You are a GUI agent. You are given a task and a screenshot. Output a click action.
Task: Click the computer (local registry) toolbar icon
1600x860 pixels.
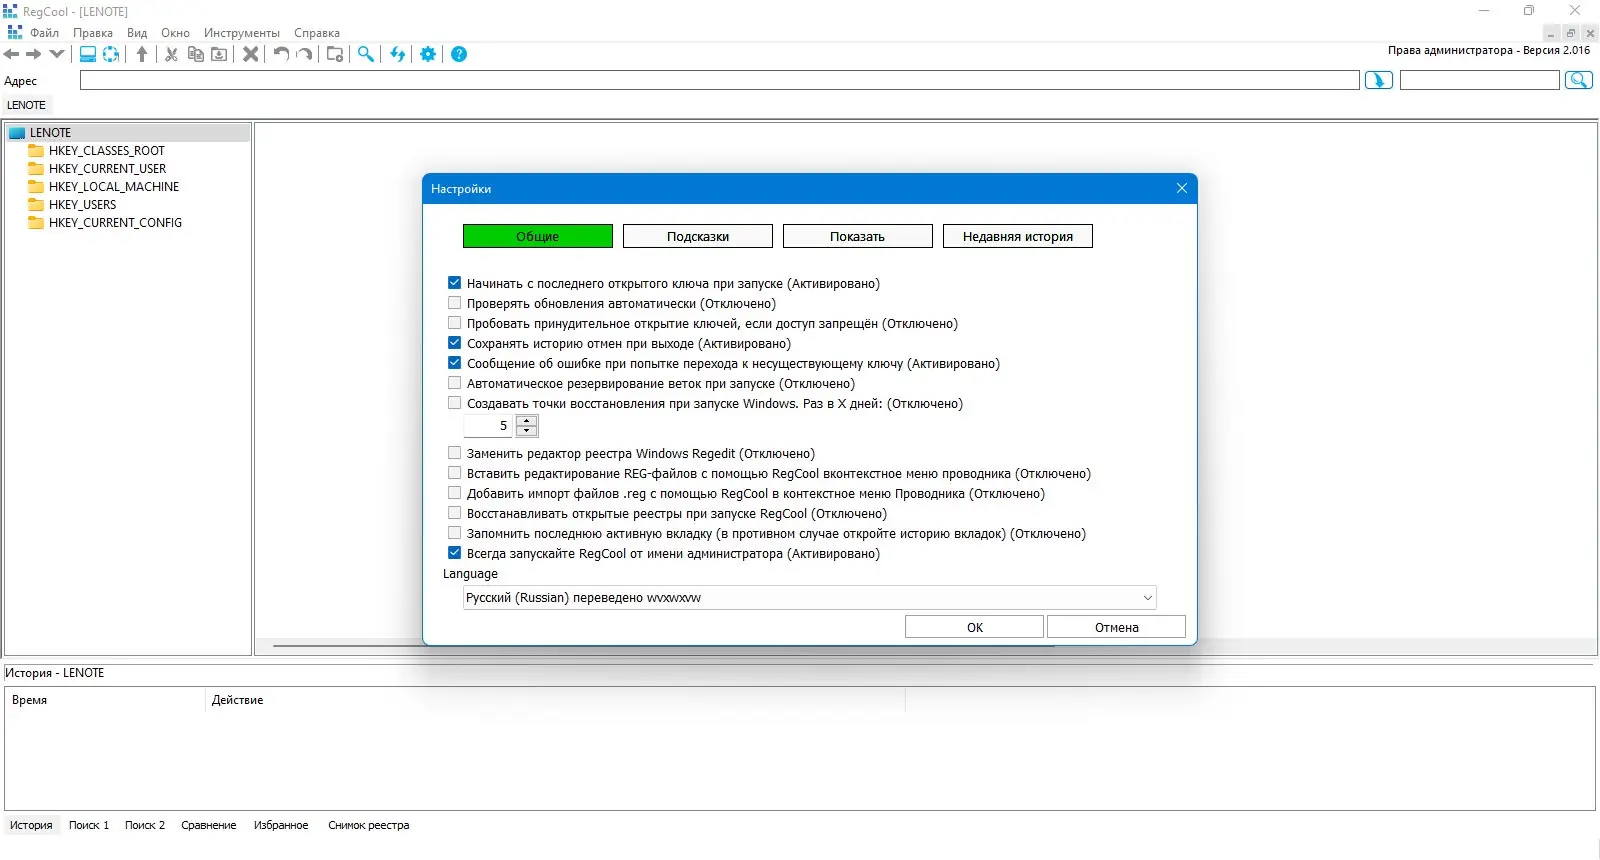88,54
